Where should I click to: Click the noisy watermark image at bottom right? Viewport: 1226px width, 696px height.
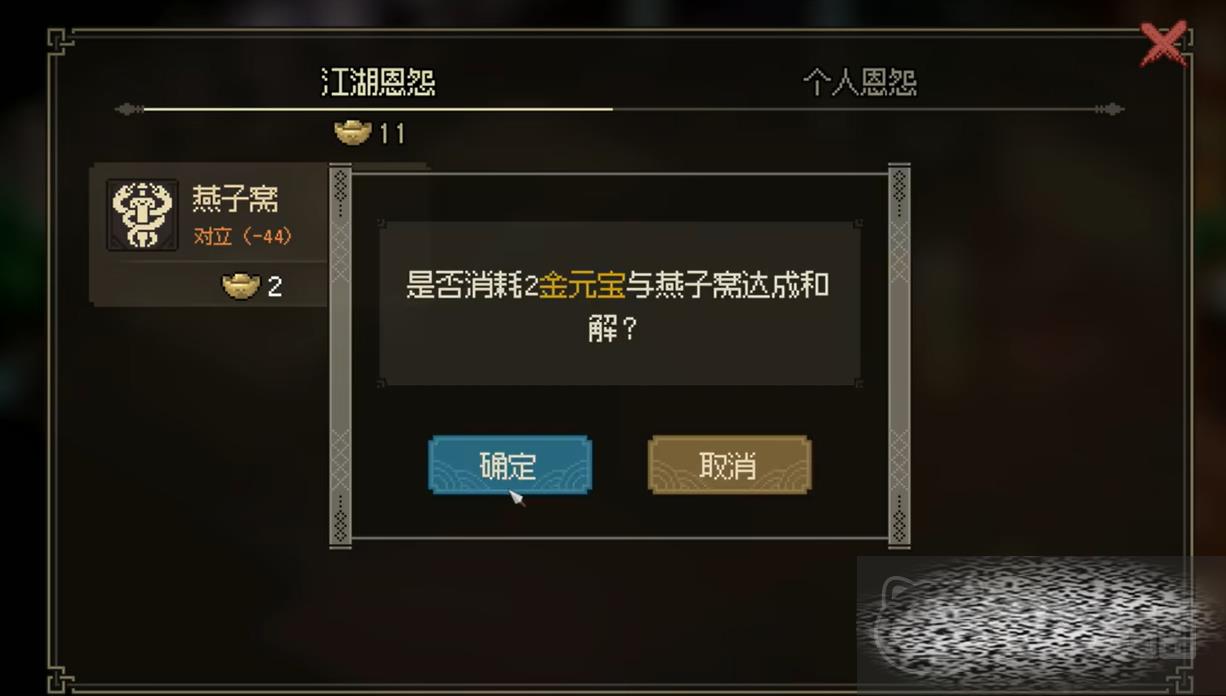pos(1040,624)
